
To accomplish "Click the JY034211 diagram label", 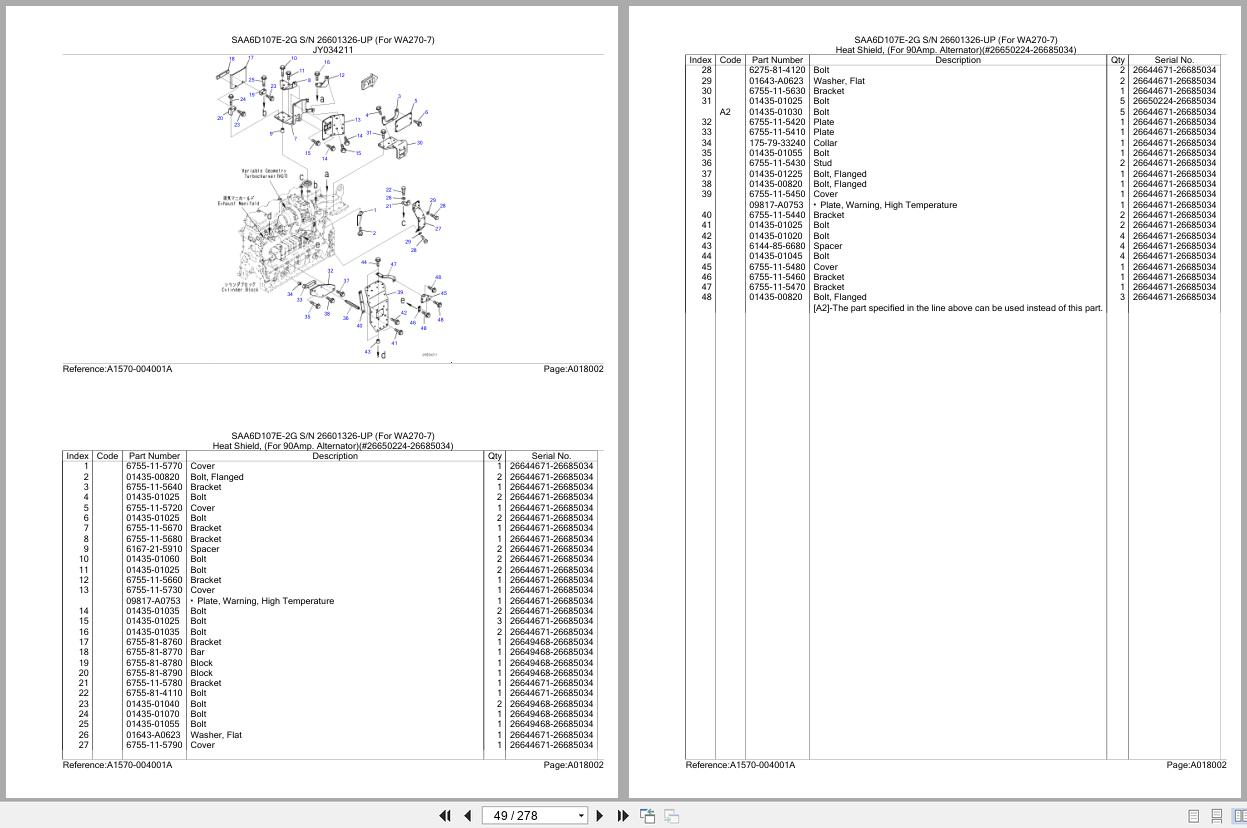I will 333,50.
